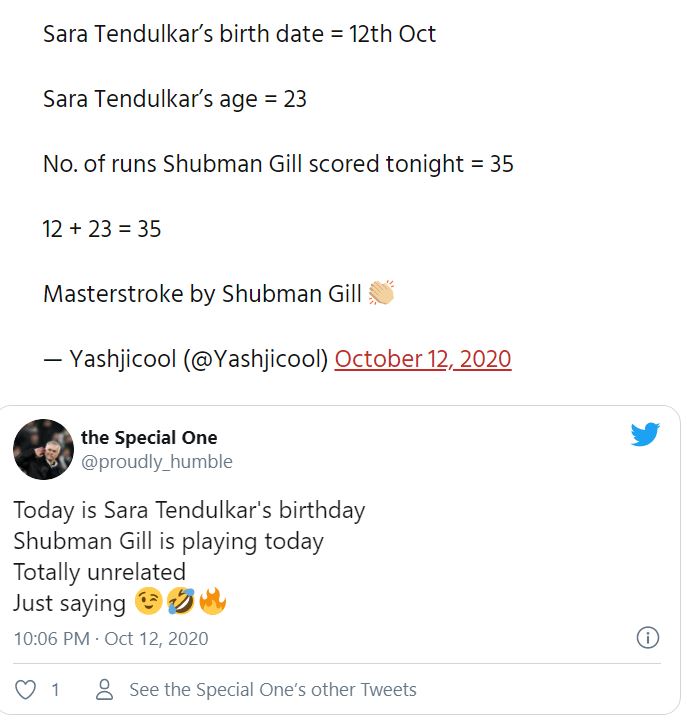
Task: Like the tweet with the heart icon
Action: (x=27, y=690)
